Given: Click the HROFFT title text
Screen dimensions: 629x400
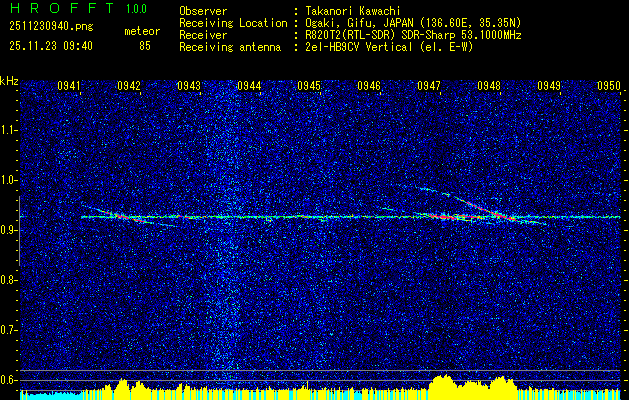Looking at the screenshot, I should [x=62, y=8].
